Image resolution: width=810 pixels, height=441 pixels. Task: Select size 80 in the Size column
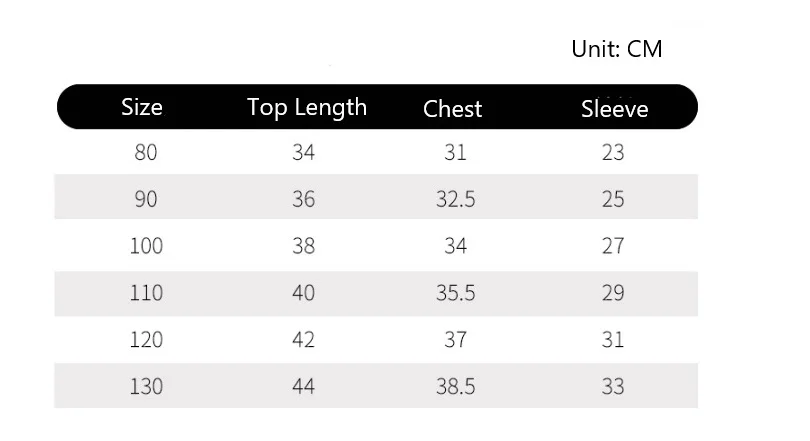(x=146, y=153)
